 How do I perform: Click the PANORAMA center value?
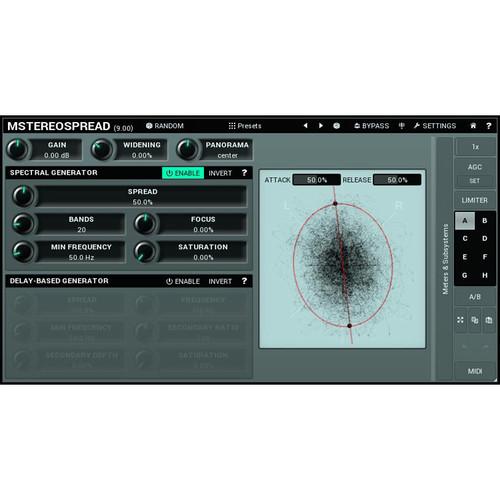227,155
